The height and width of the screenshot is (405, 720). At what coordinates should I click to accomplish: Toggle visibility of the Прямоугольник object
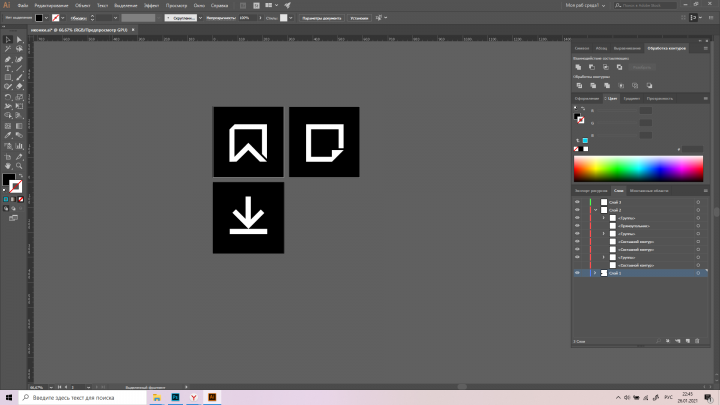[577, 225]
